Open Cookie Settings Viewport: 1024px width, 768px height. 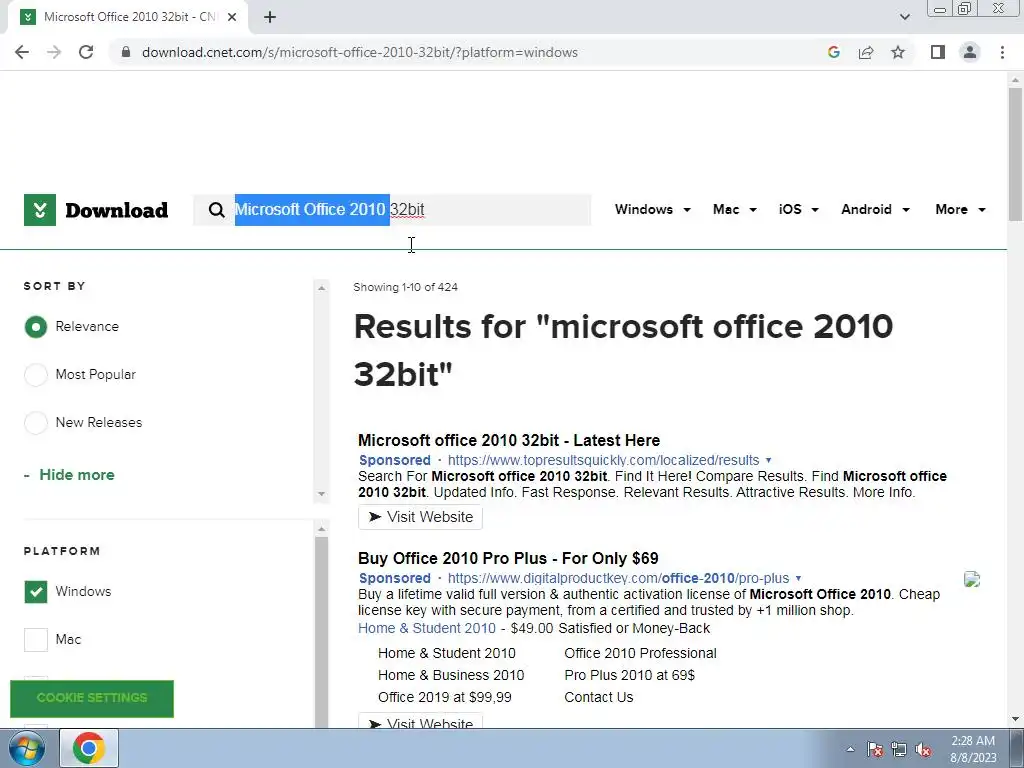[92, 698]
